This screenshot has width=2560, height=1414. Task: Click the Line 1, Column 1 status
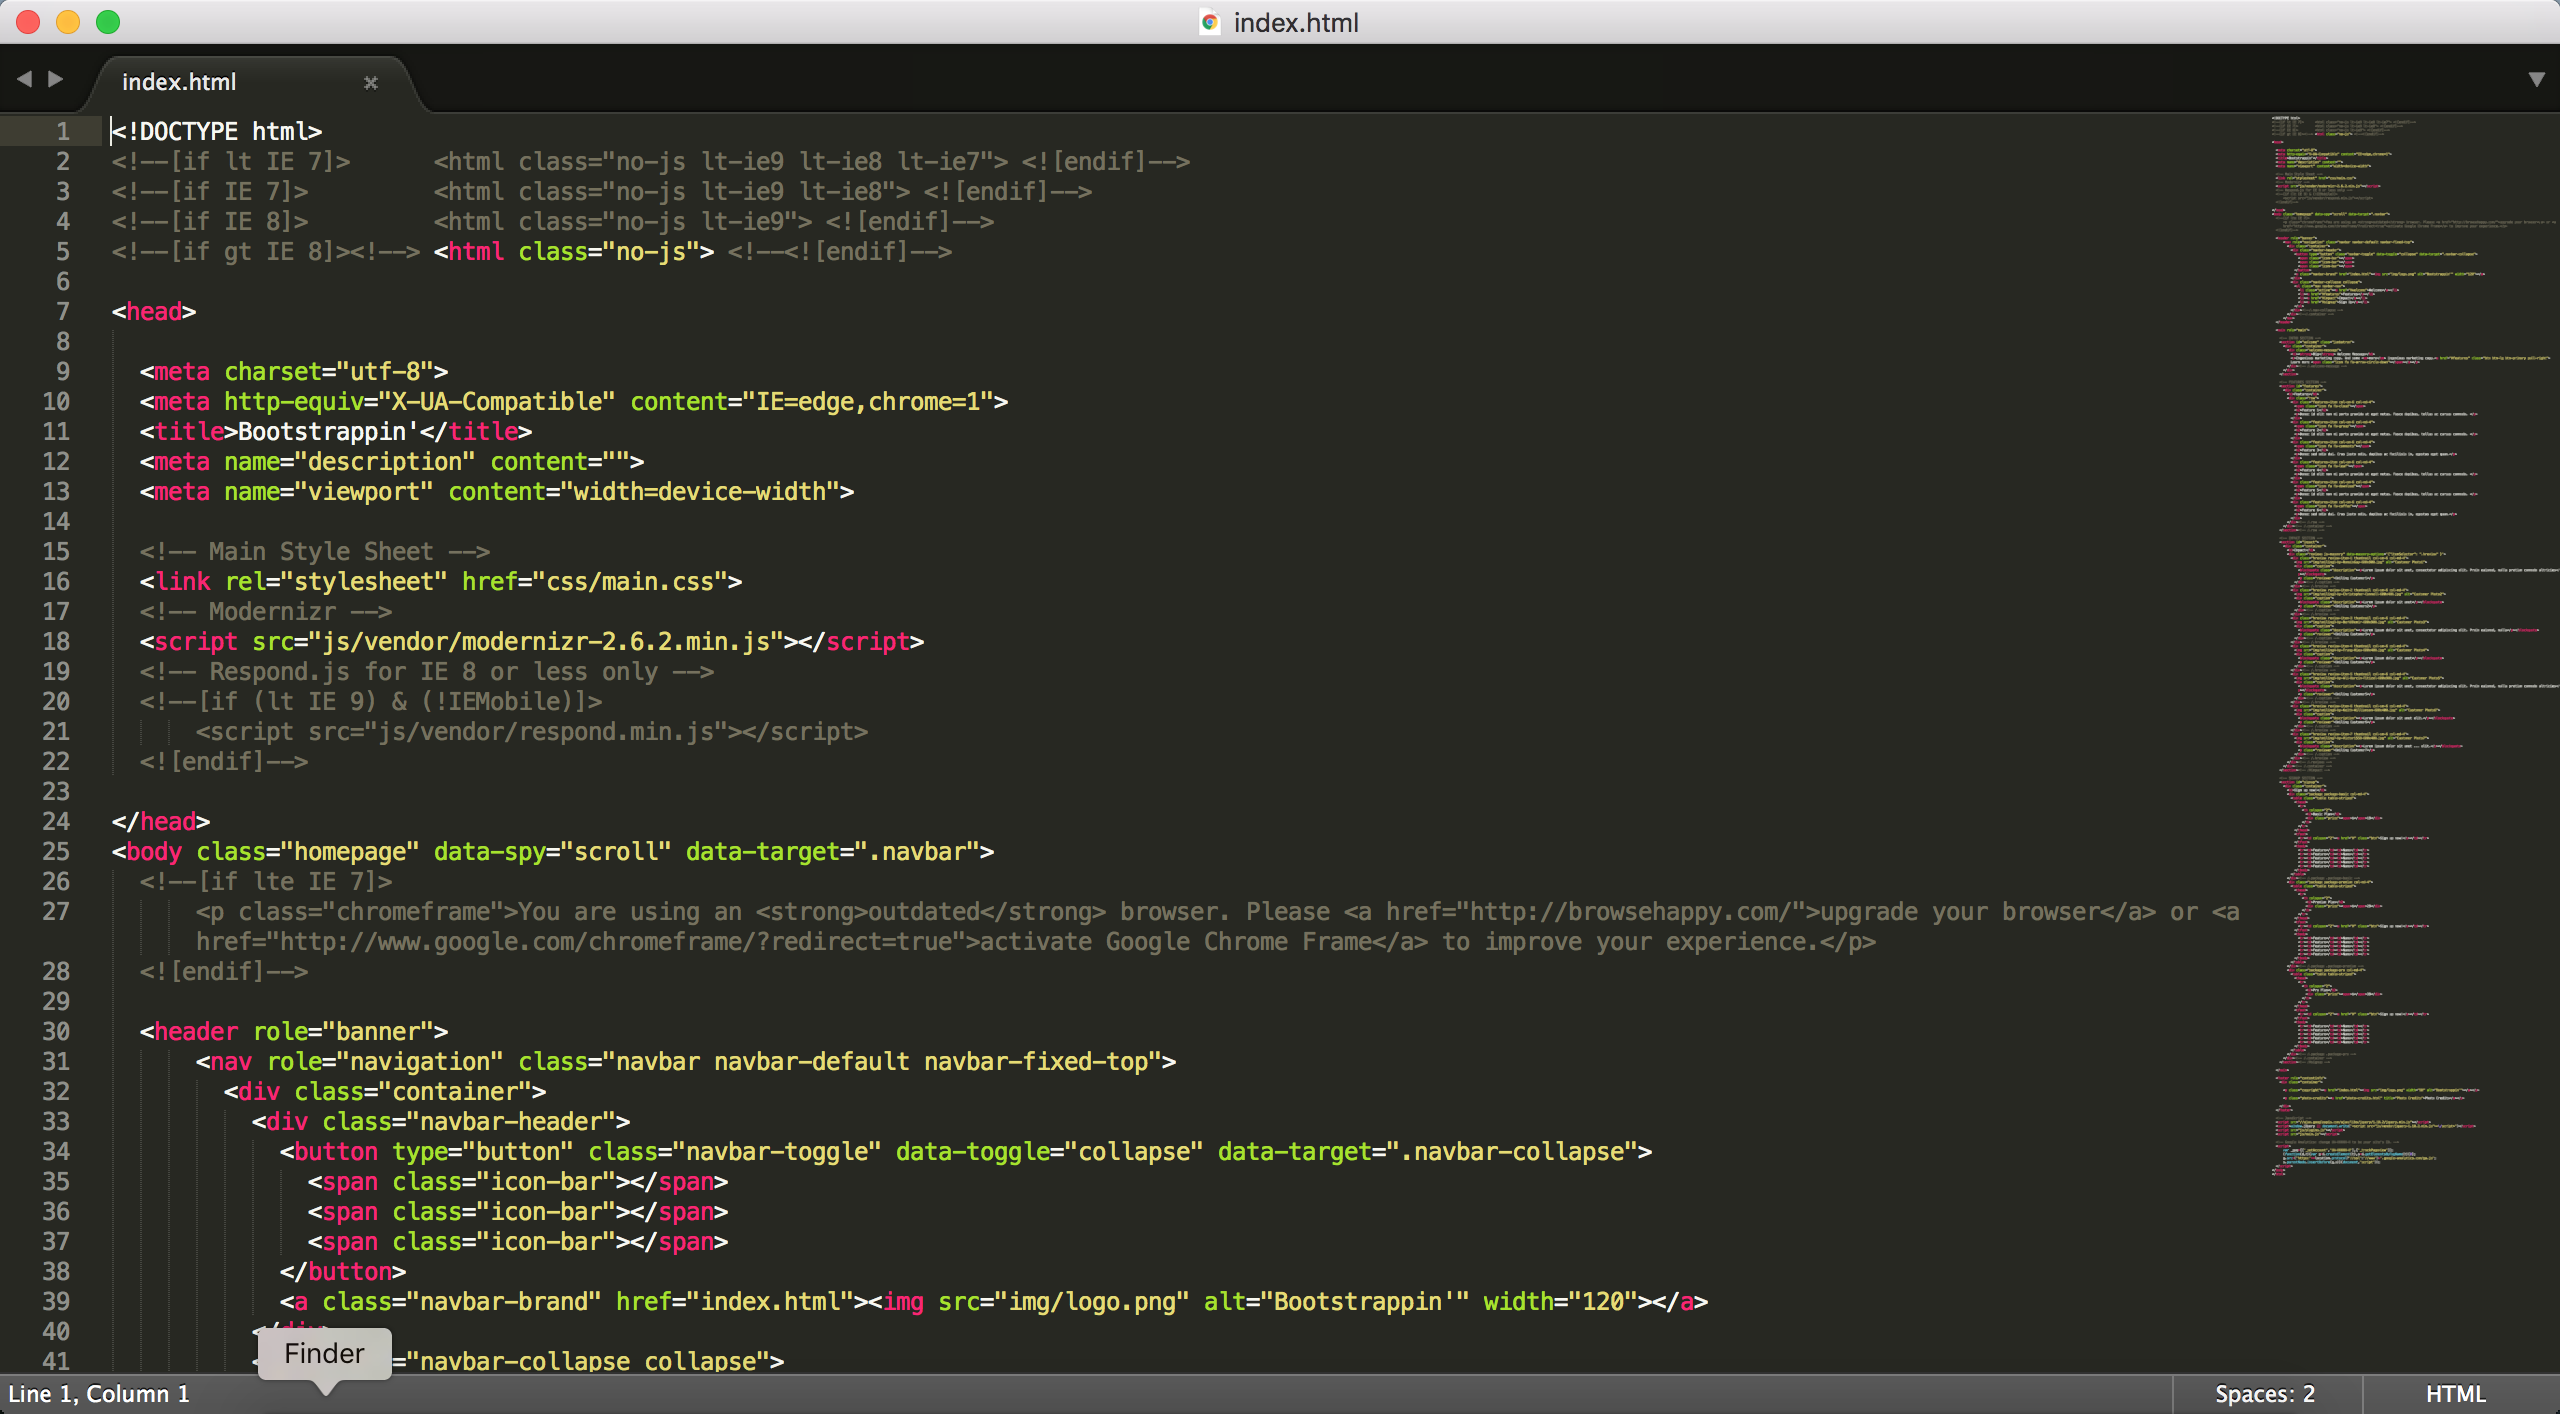coord(99,1393)
